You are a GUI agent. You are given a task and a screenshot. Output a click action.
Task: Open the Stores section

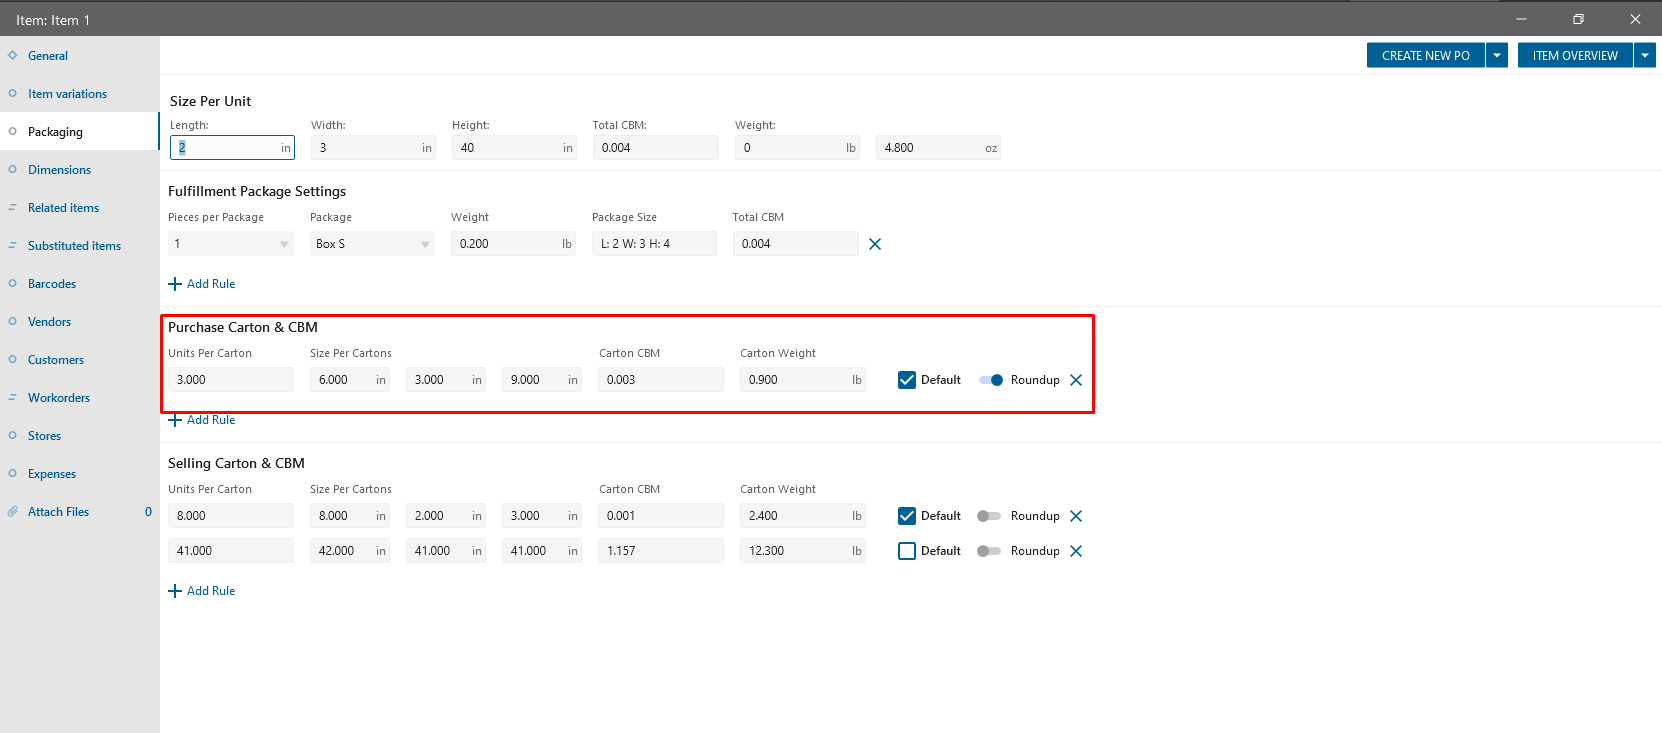click(44, 436)
